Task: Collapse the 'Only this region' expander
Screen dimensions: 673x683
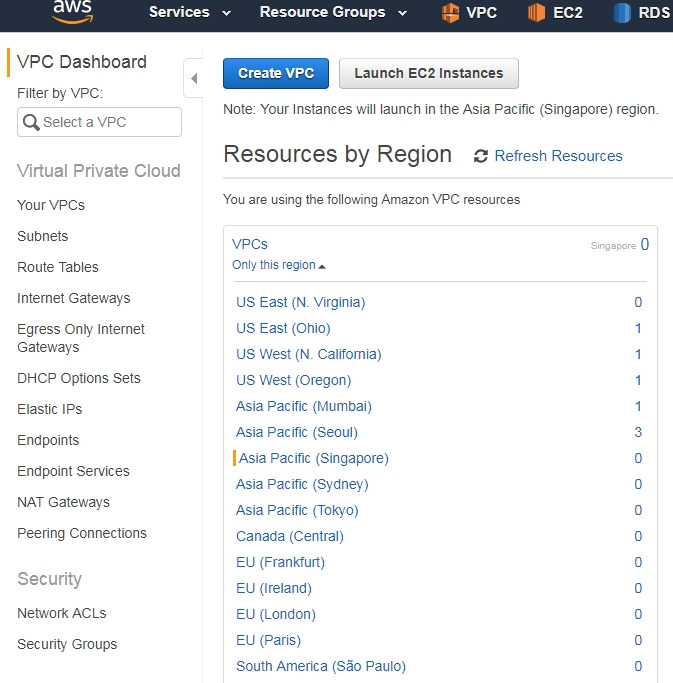Action: pos(279,265)
